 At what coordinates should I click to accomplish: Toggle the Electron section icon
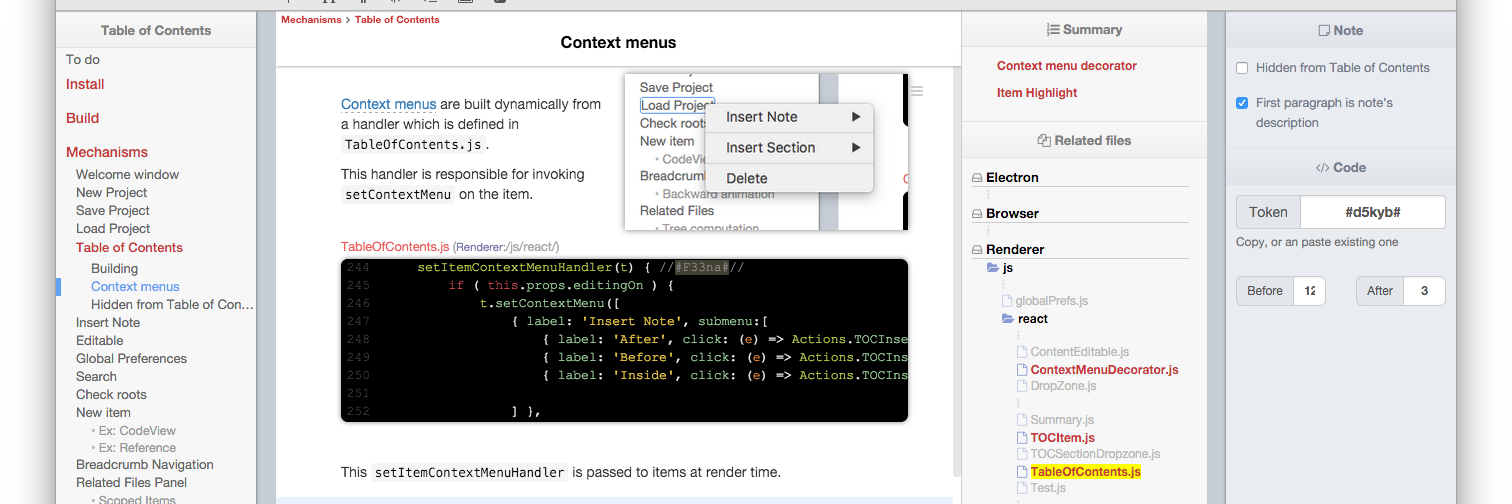pos(977,178)
